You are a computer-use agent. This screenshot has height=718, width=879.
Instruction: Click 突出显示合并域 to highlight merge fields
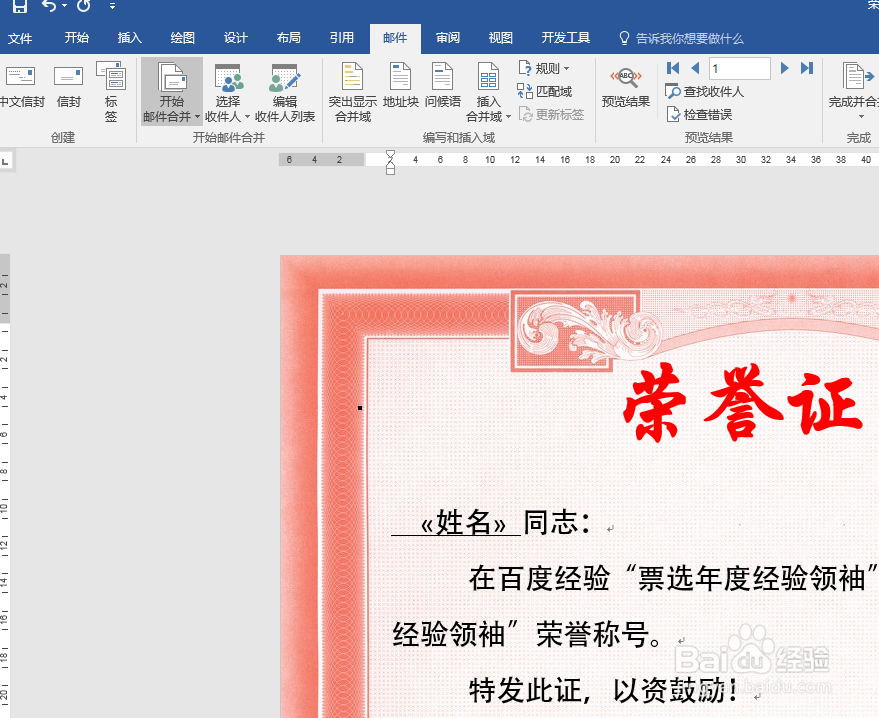[351, 95]
